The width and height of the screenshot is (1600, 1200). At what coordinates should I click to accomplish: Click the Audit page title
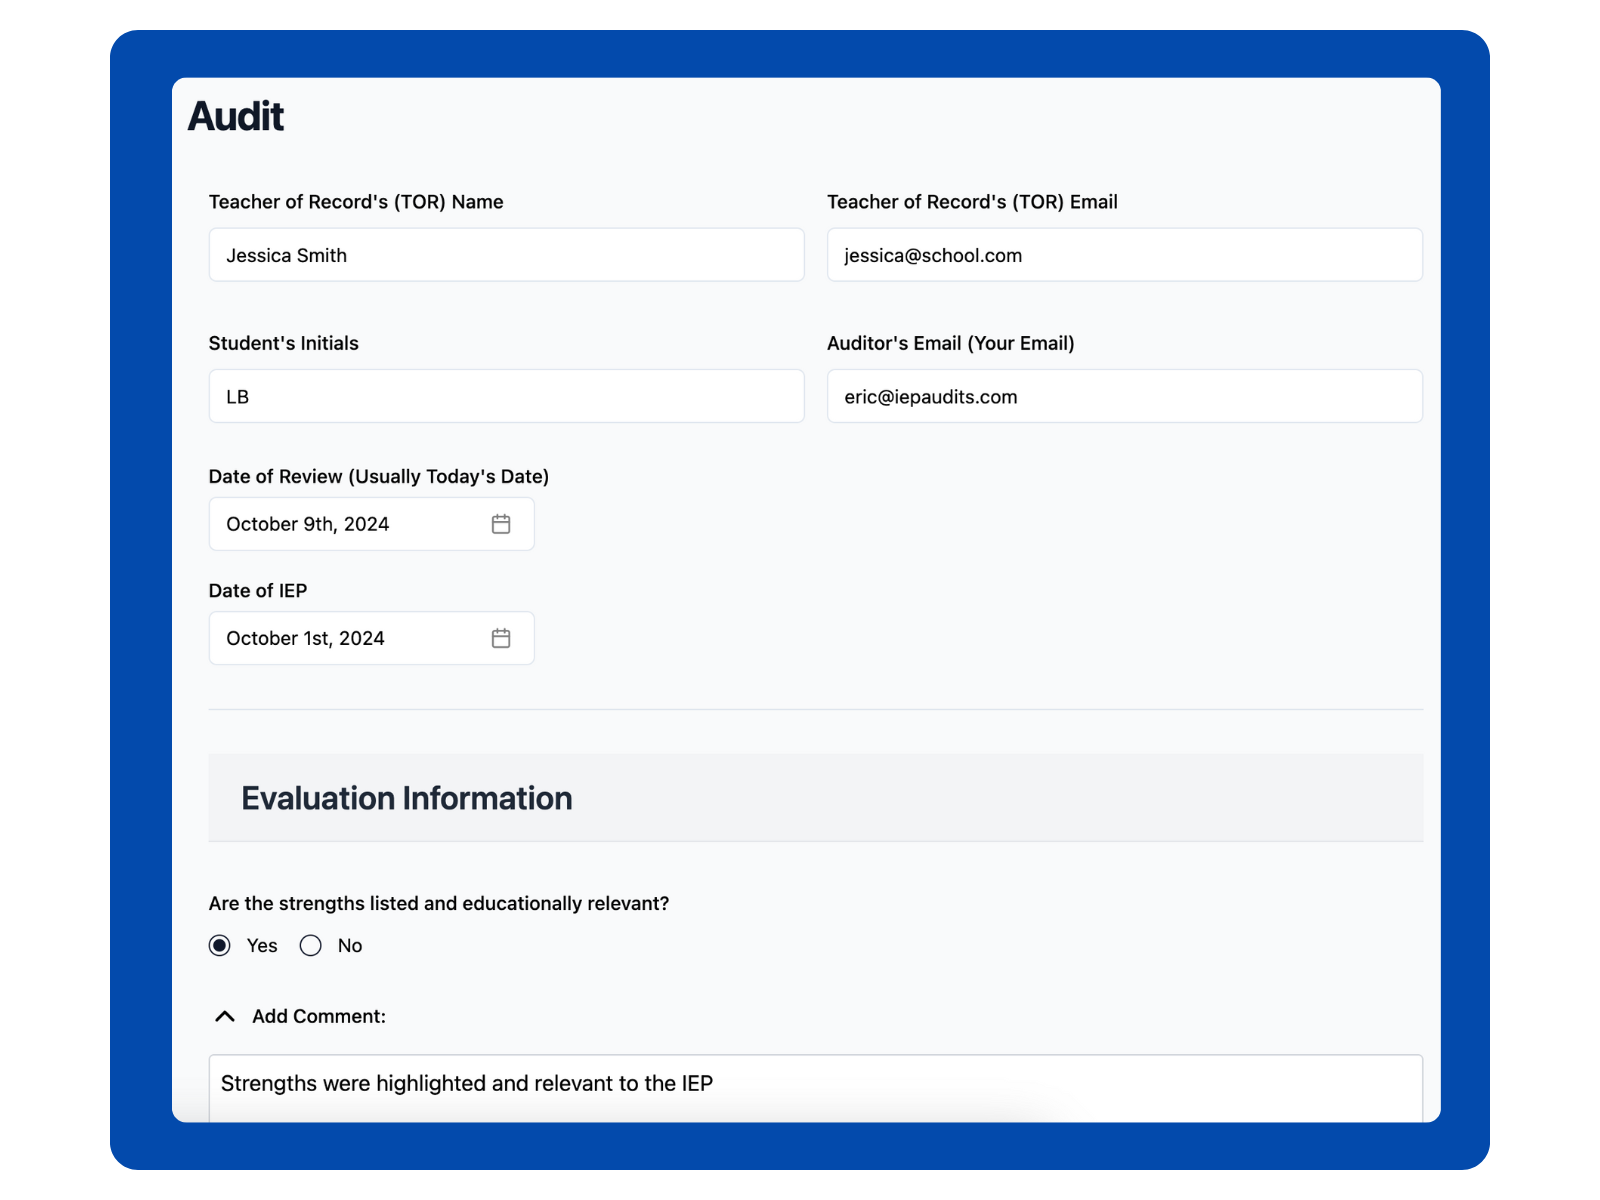[x=236, y=117]
